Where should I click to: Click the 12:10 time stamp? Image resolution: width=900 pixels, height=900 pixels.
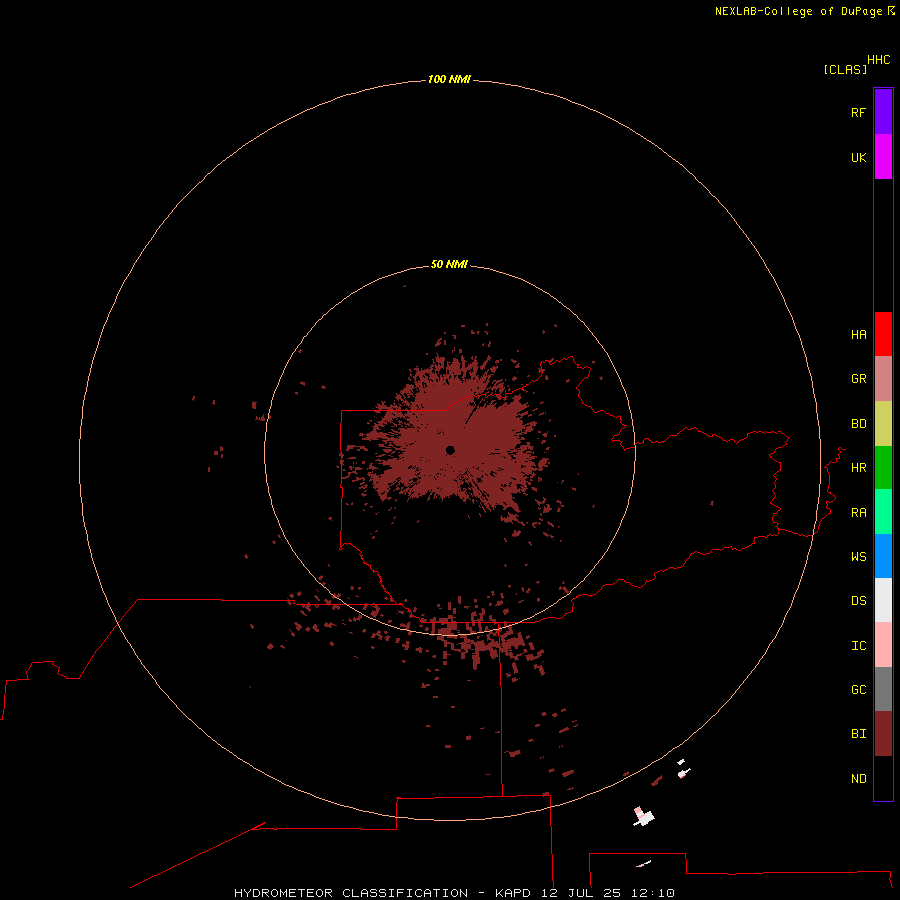click(653, 893)
